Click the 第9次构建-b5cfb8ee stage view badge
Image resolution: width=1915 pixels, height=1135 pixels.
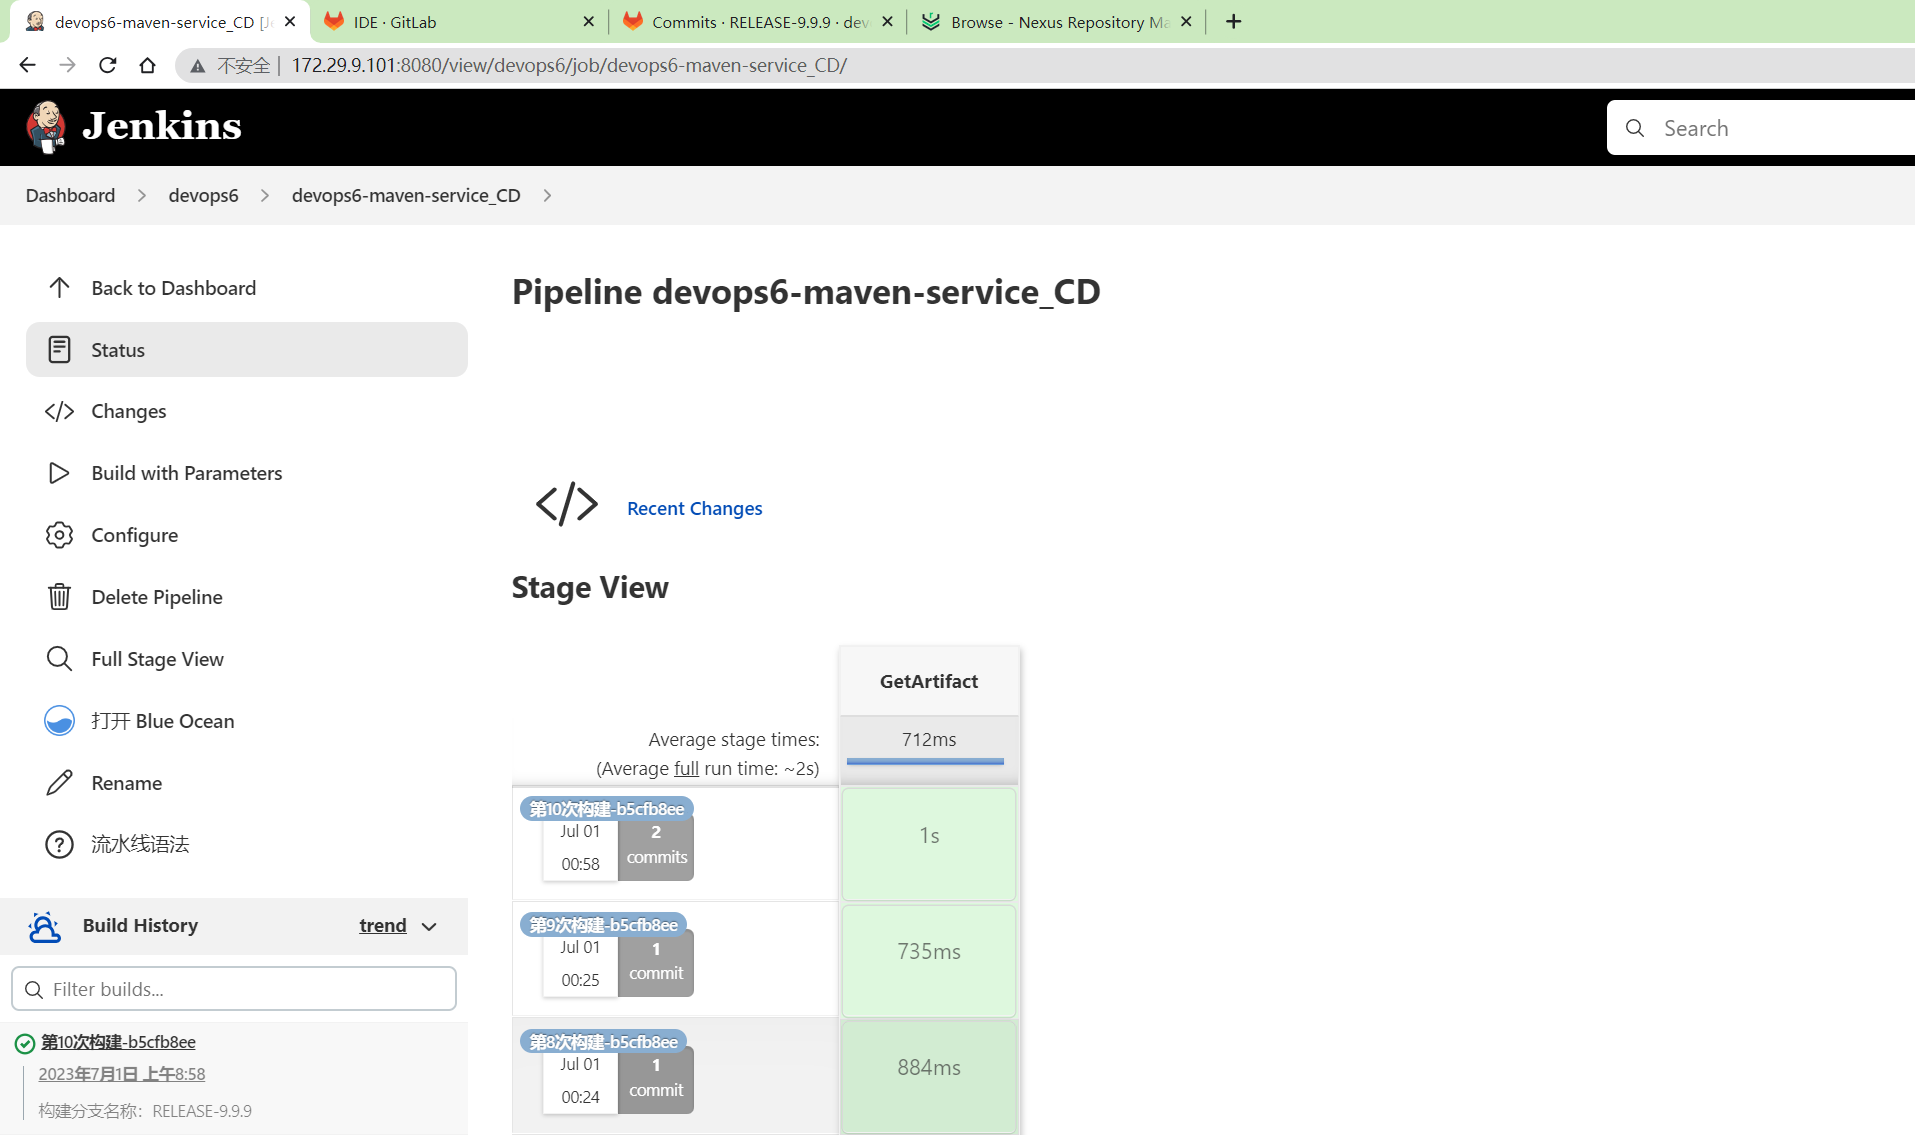click(x=603, y=924)
